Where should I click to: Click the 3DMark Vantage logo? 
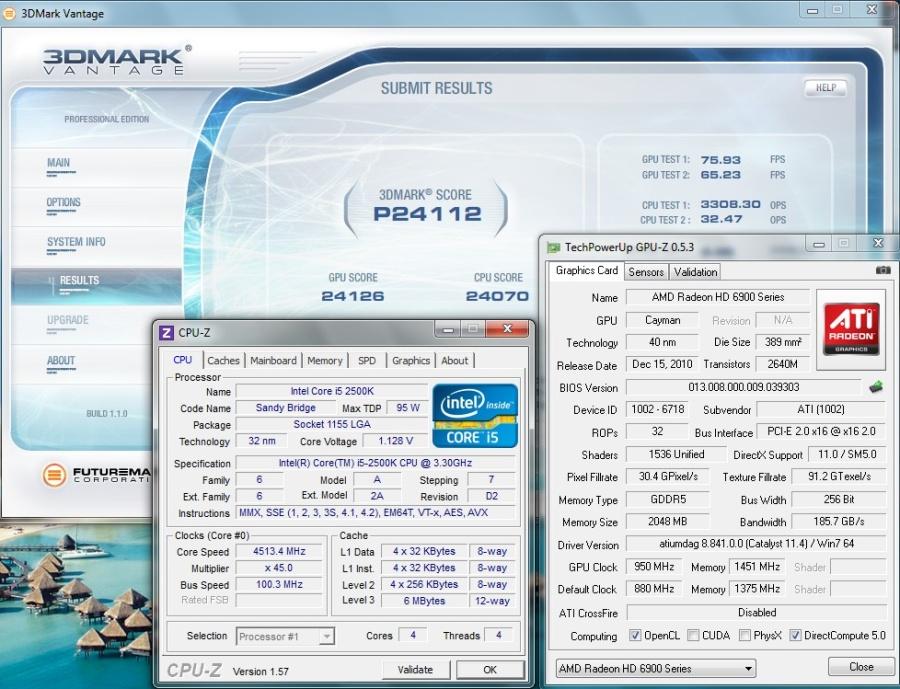[x=117, y=61]
